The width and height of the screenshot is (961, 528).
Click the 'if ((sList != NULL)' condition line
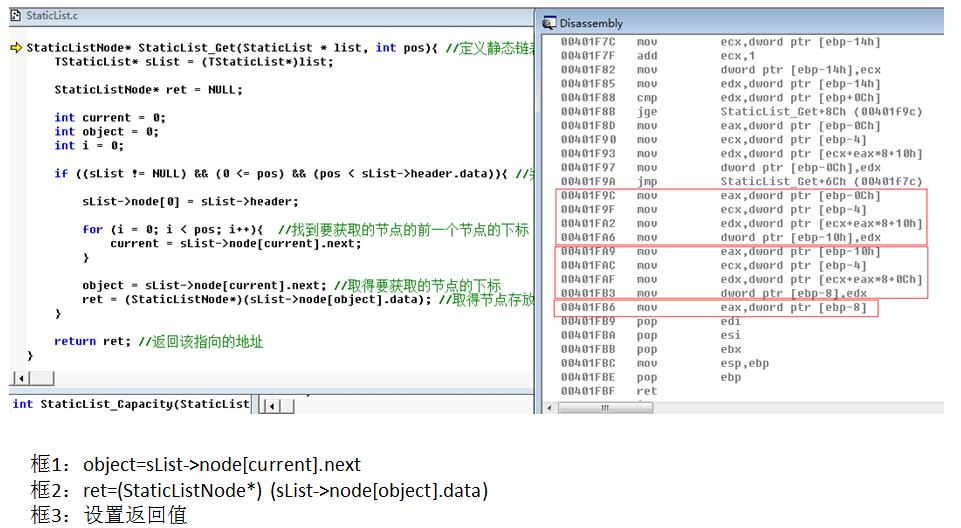[294, 173]
